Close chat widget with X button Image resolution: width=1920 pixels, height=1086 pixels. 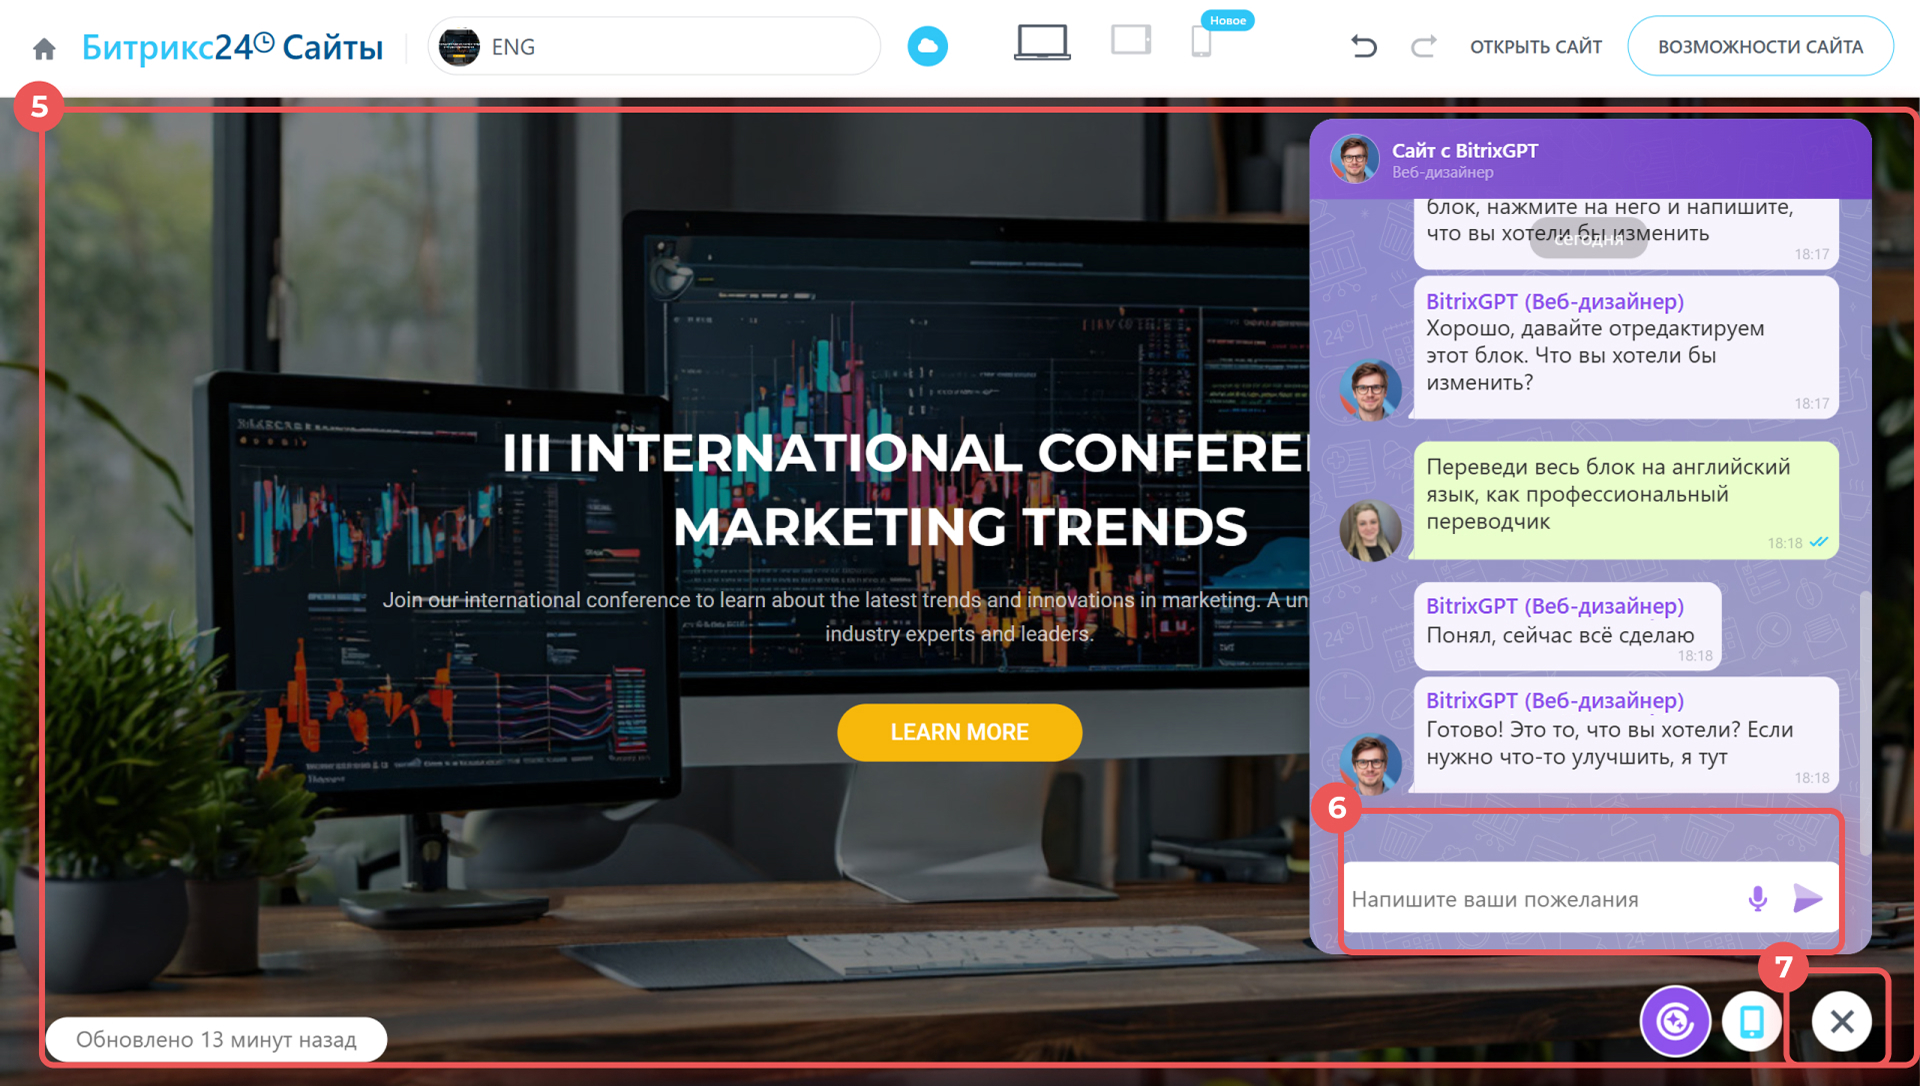coord(1842,1021)
